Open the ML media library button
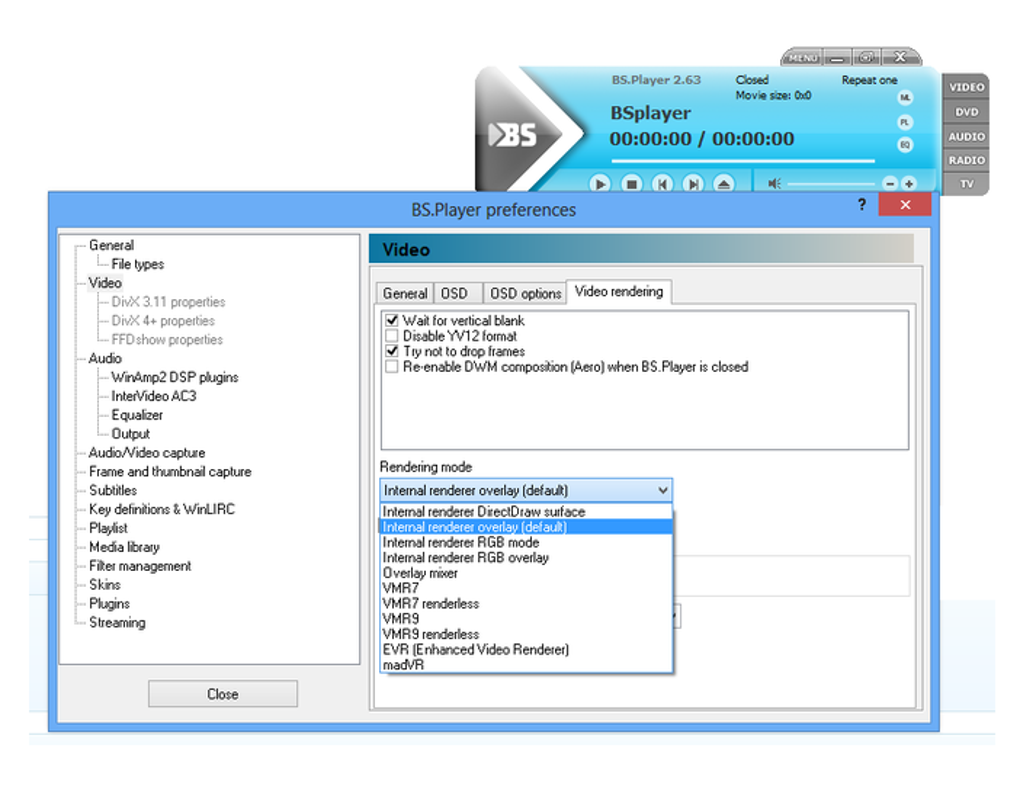 coord(905,98)
